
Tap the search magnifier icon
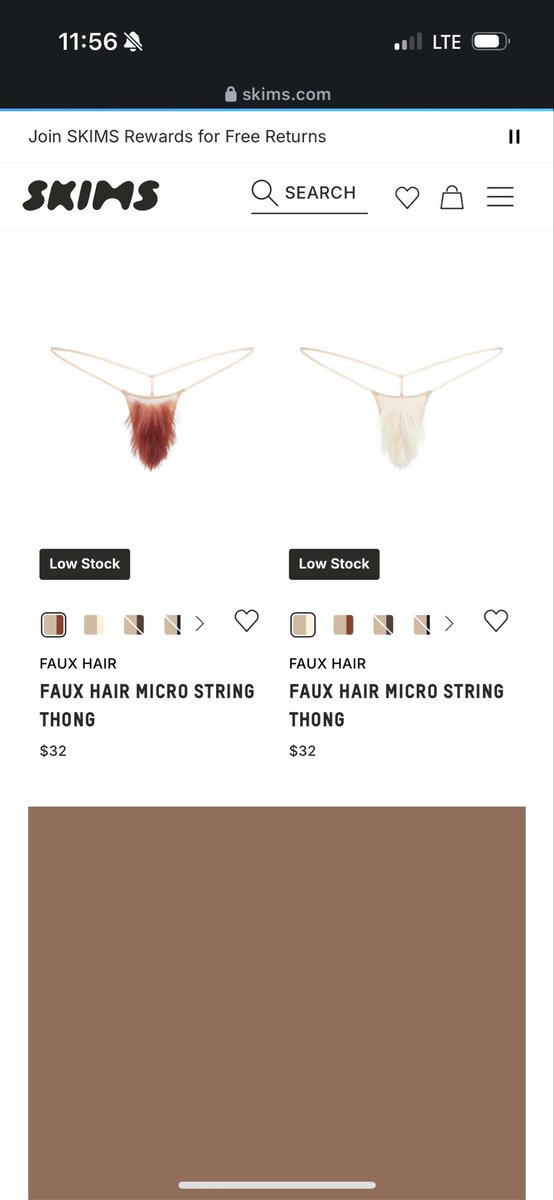click(x=264, y=193)
